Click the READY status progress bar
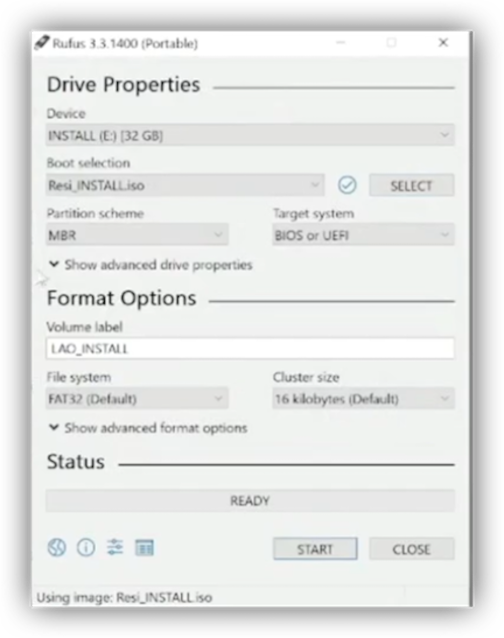Screen dimensions: 504x638 coord(250,500)
